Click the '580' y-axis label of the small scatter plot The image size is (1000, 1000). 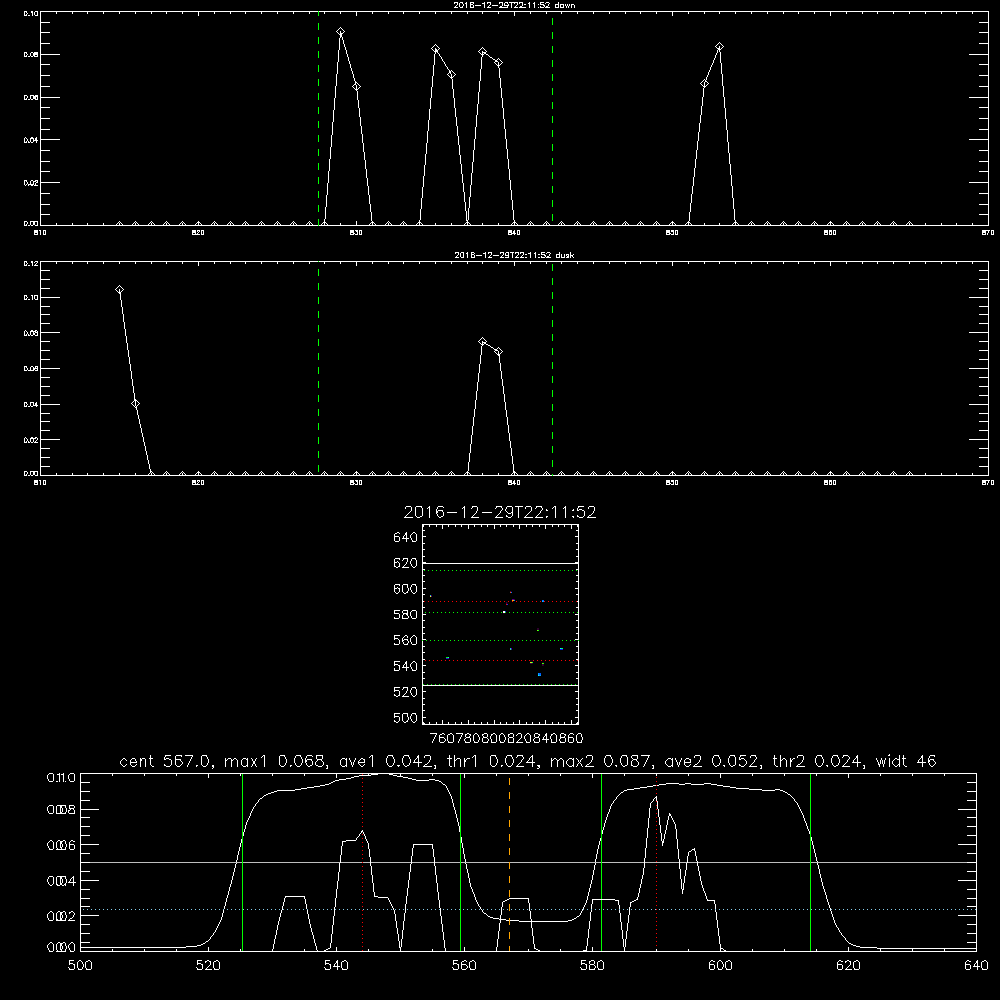[405, 615]
